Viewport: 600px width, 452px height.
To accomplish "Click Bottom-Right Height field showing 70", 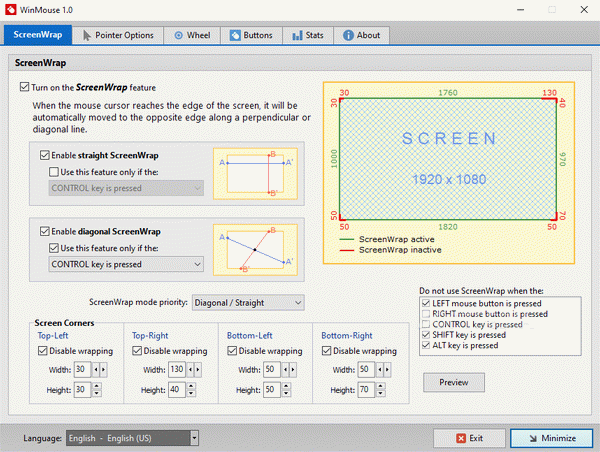I will [366, 390].
